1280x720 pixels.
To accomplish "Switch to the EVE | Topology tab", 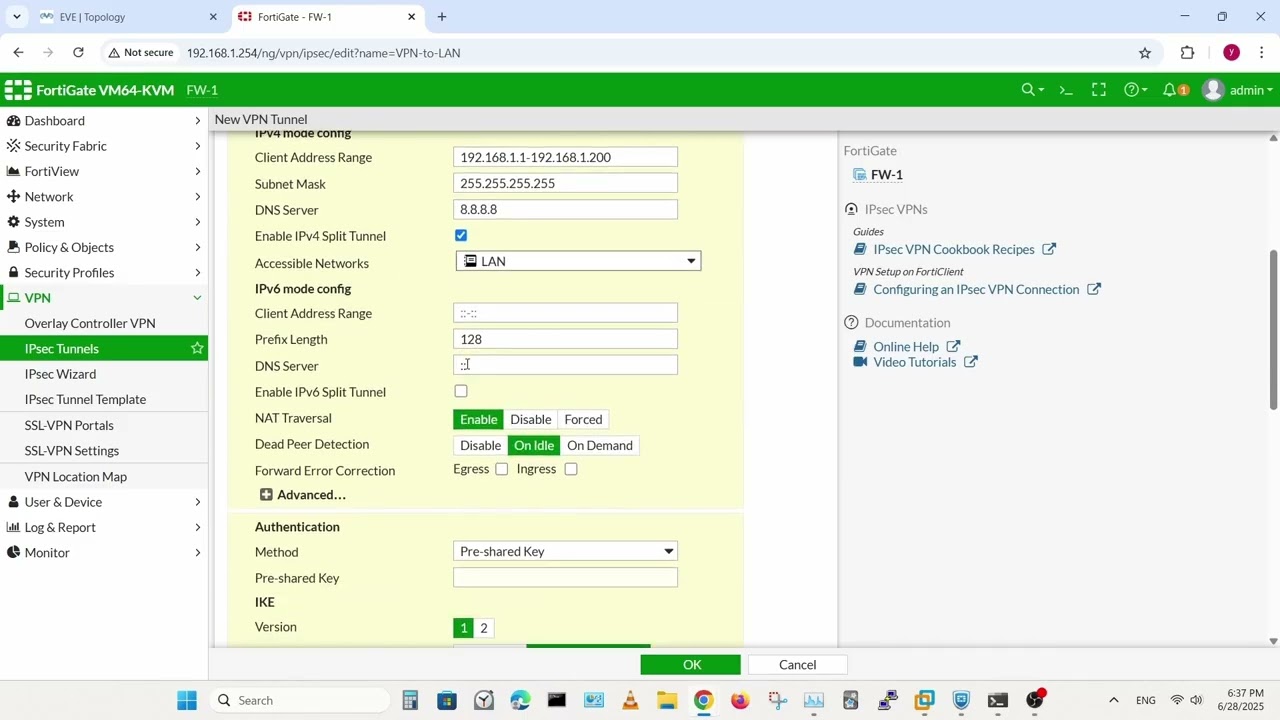I will click(x=126, y=17).
